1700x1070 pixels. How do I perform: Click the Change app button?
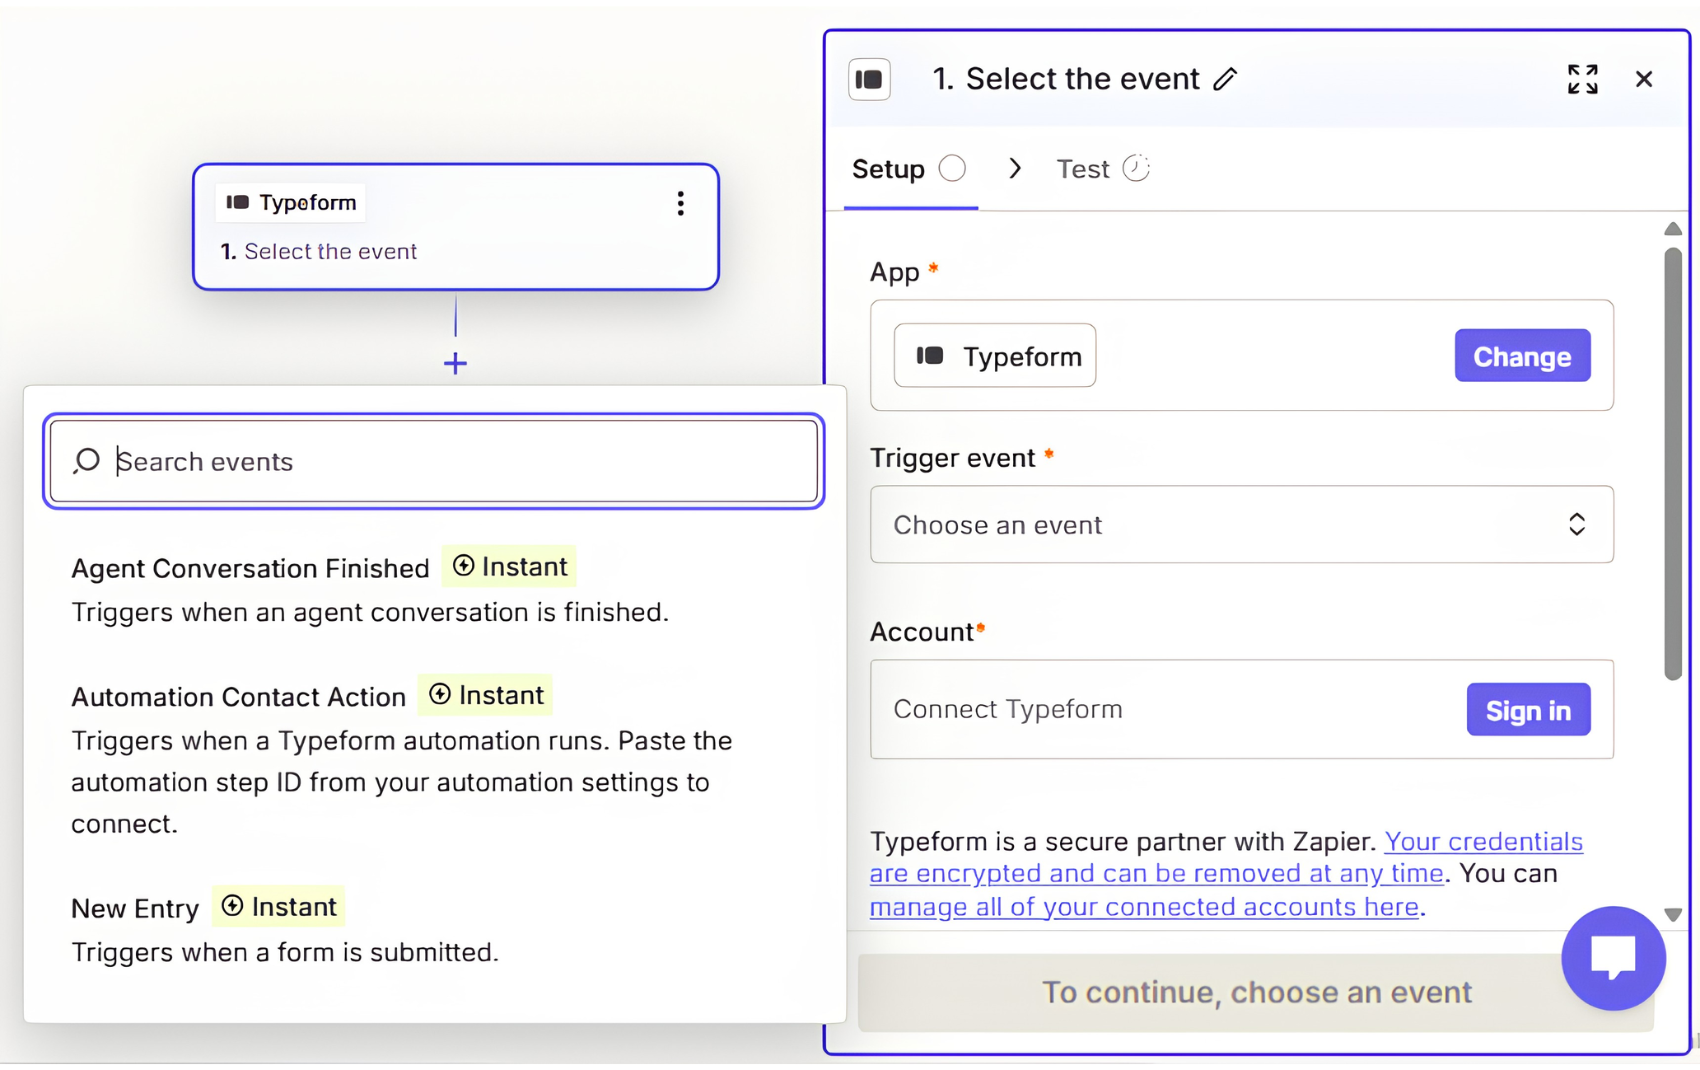tap(1522, 356)
